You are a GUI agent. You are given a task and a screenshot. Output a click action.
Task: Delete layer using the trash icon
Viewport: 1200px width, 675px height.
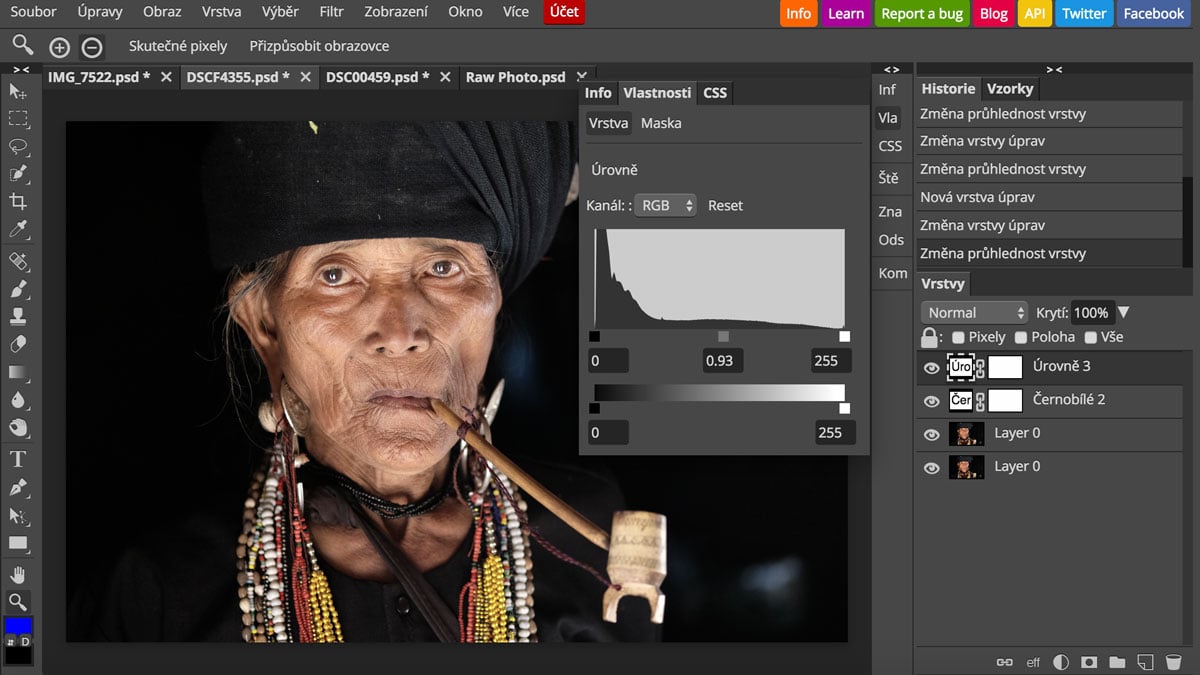pos(1174,662)
